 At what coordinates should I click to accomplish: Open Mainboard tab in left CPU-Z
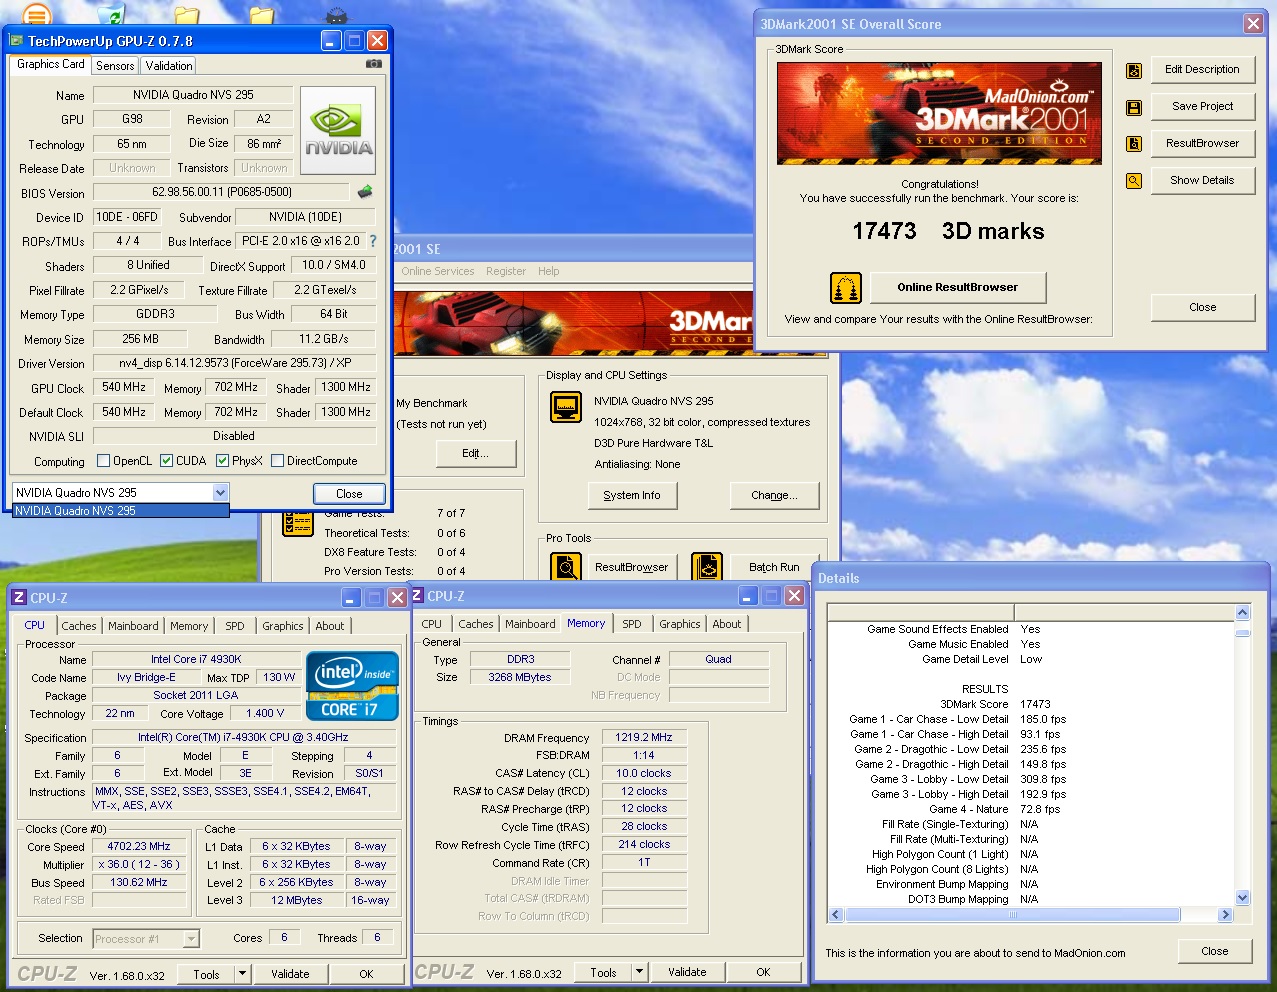[133, 626]
